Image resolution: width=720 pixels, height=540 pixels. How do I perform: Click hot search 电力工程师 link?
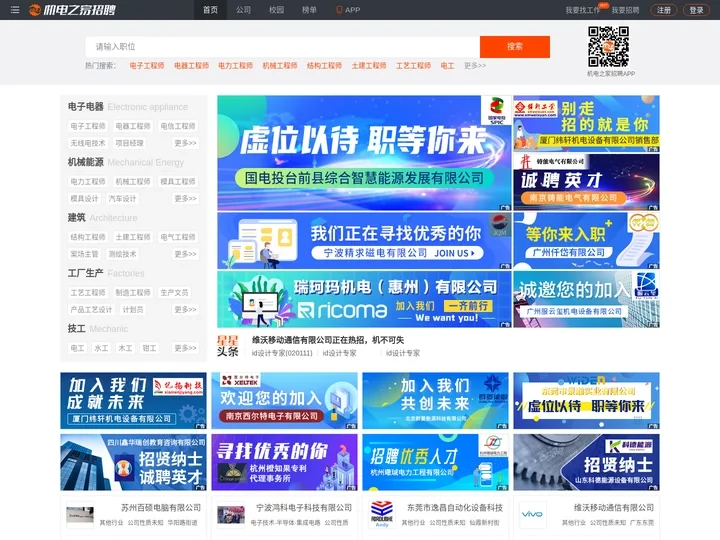tap(236, 66)
